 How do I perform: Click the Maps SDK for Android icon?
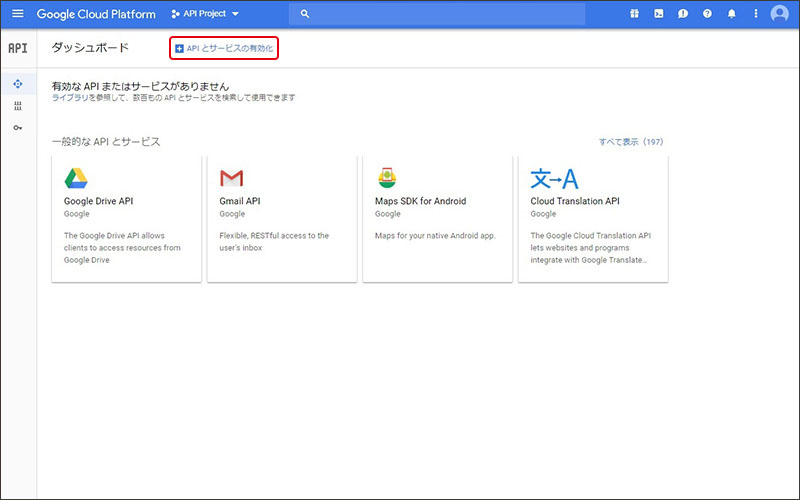[x=387, y=178]
